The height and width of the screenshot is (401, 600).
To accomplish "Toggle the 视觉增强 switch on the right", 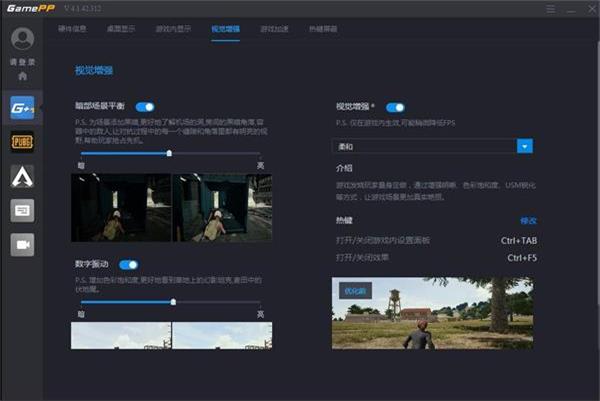I will (x=395, y=108).
